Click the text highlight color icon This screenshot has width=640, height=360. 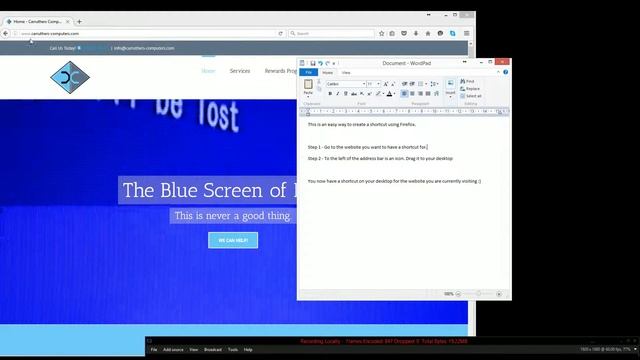pos(378,94)
